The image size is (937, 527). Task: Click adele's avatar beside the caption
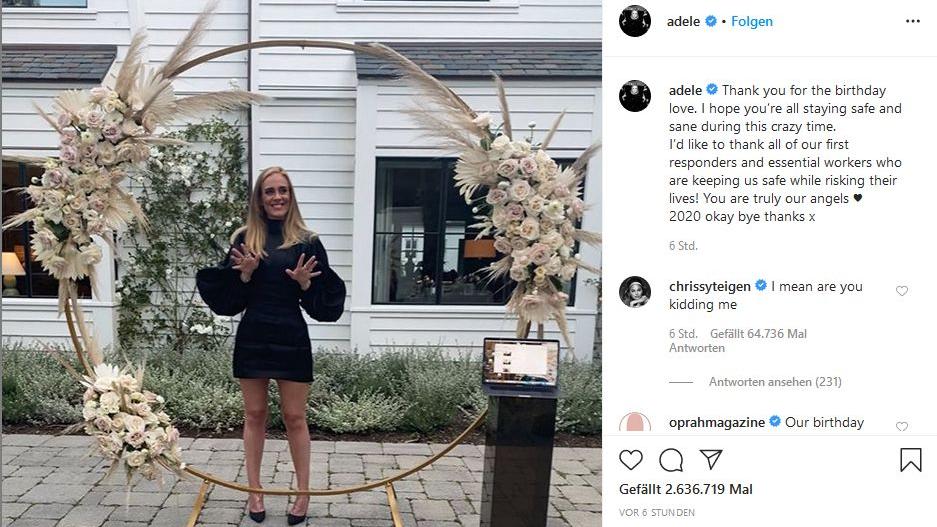click(635, 96)
